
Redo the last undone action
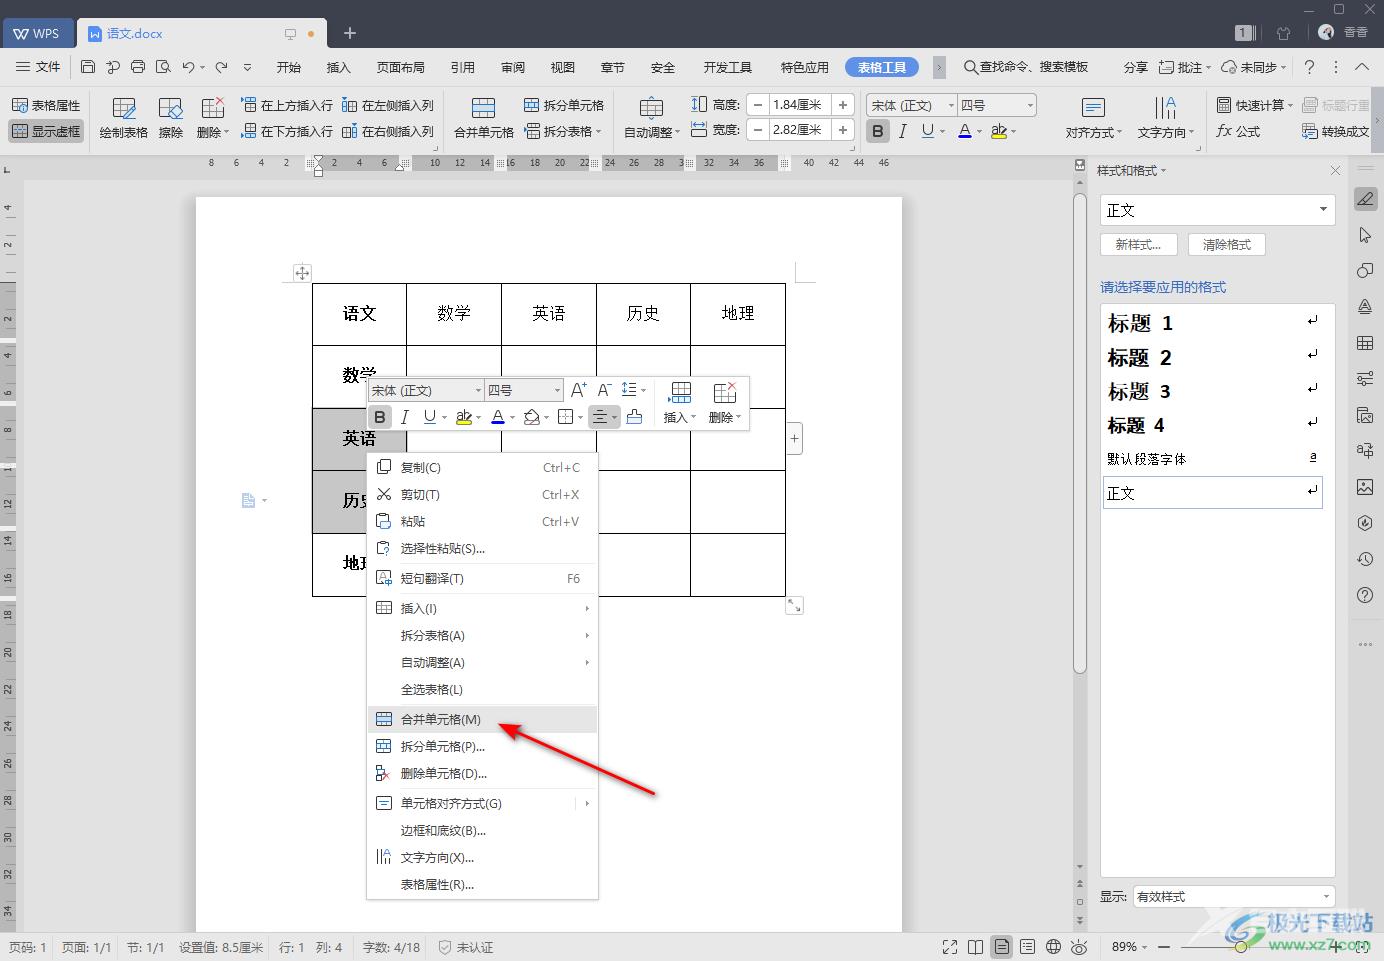click(x=221, y=67)
